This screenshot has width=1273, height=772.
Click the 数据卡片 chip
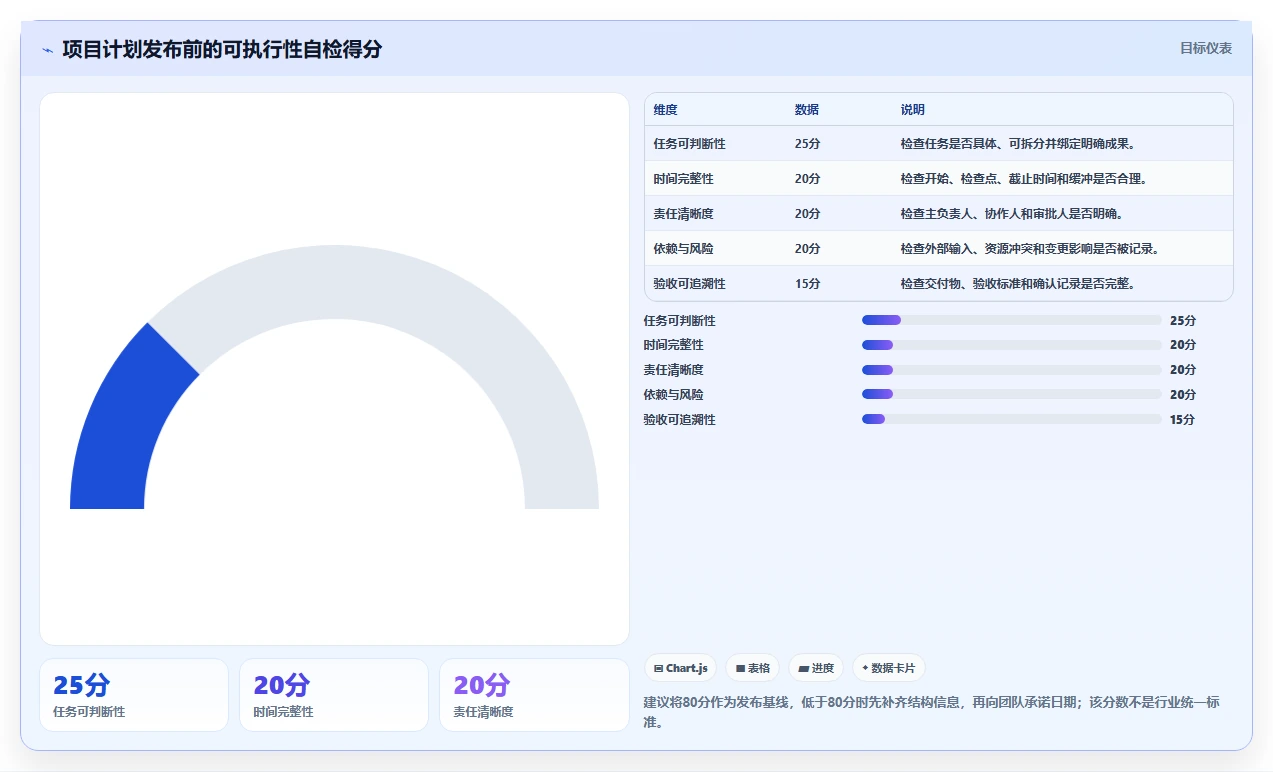(x=888, y=668)
